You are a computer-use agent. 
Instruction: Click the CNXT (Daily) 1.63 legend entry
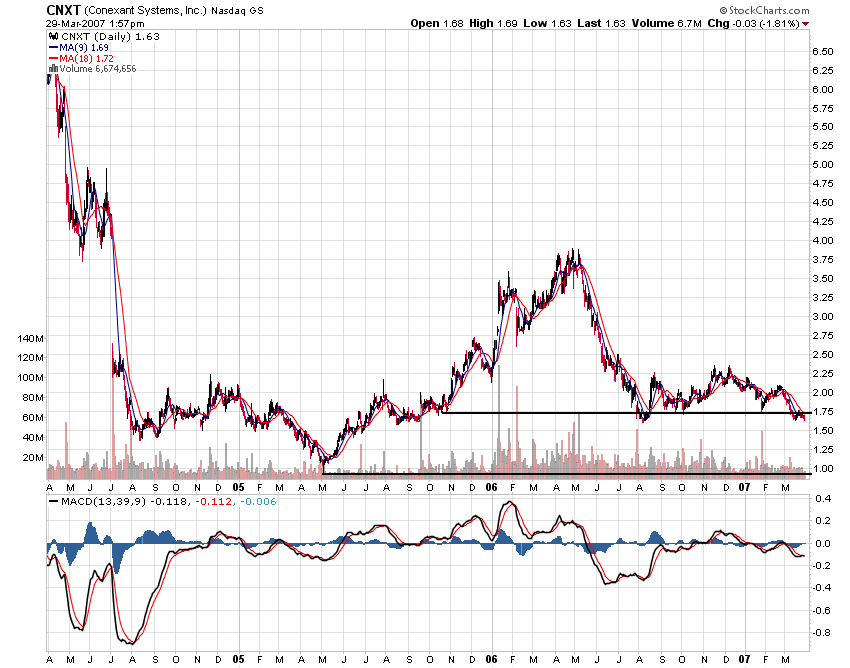click(111, 36)
